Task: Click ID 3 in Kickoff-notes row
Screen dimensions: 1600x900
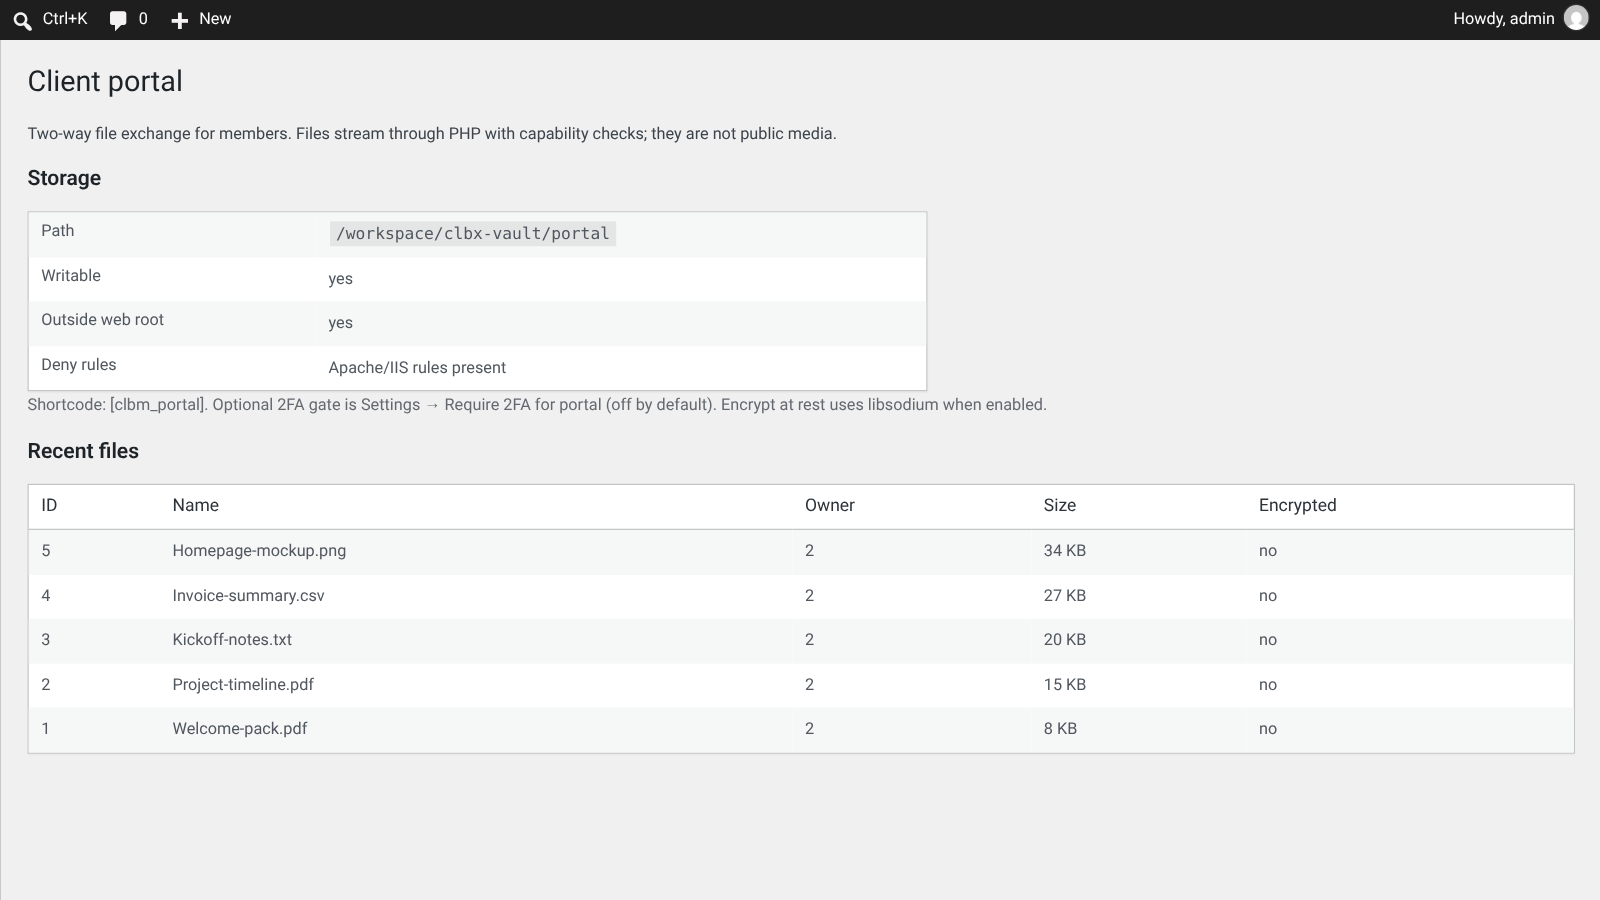Action: coord(46,640)
